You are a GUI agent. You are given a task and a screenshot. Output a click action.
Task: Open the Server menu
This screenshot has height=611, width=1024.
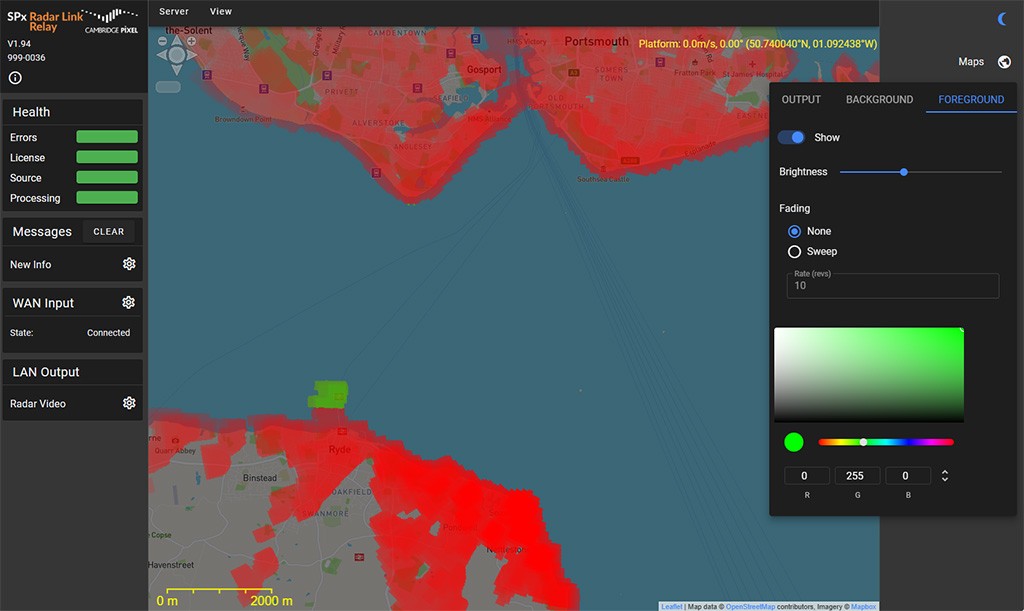(x=173, y=11)
